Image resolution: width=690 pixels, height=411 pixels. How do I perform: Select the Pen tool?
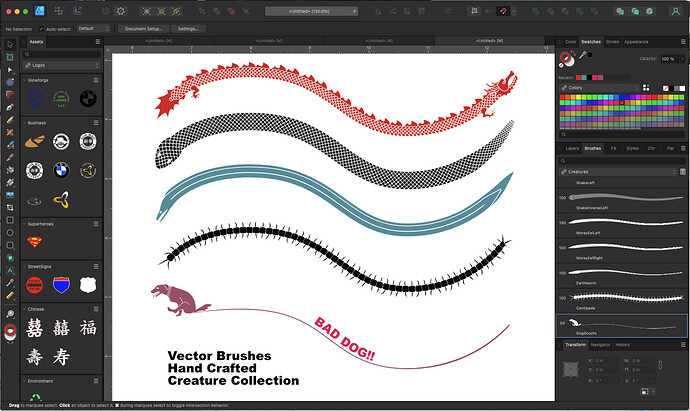pyautogui.click(x=9, y=105)
